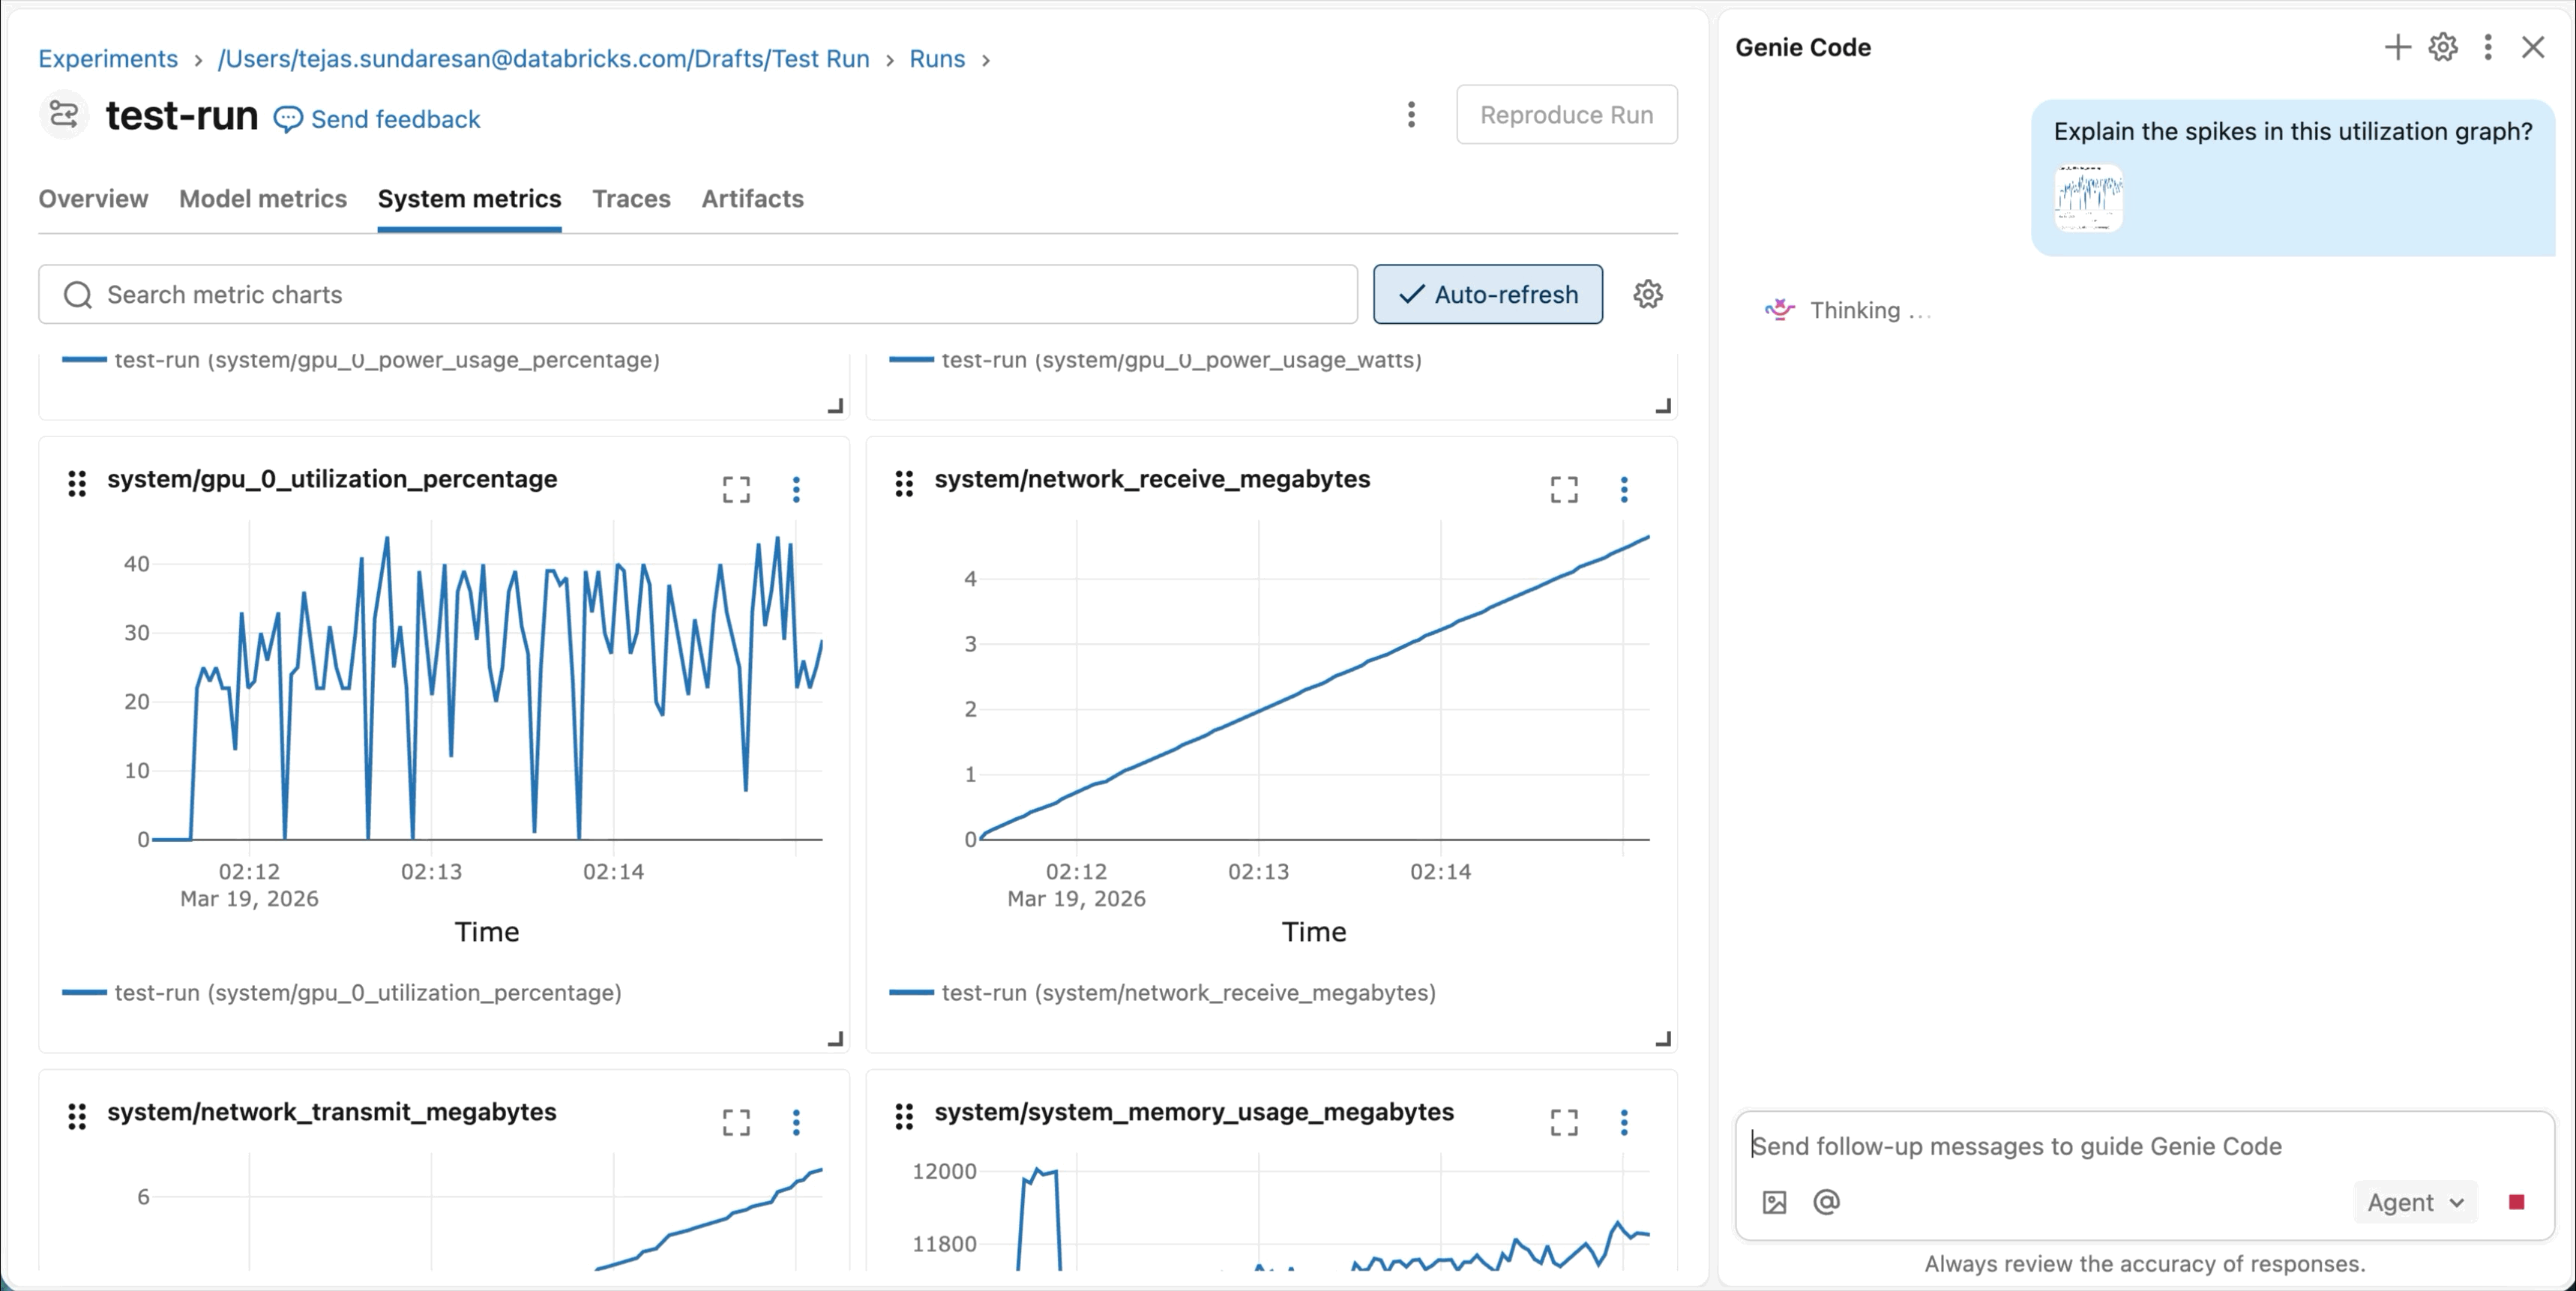The height and width of the screenshot is (1291, 2576).
Task: Open chart display settings gear beside Auto-refresh
Action: click(1647, 294)
